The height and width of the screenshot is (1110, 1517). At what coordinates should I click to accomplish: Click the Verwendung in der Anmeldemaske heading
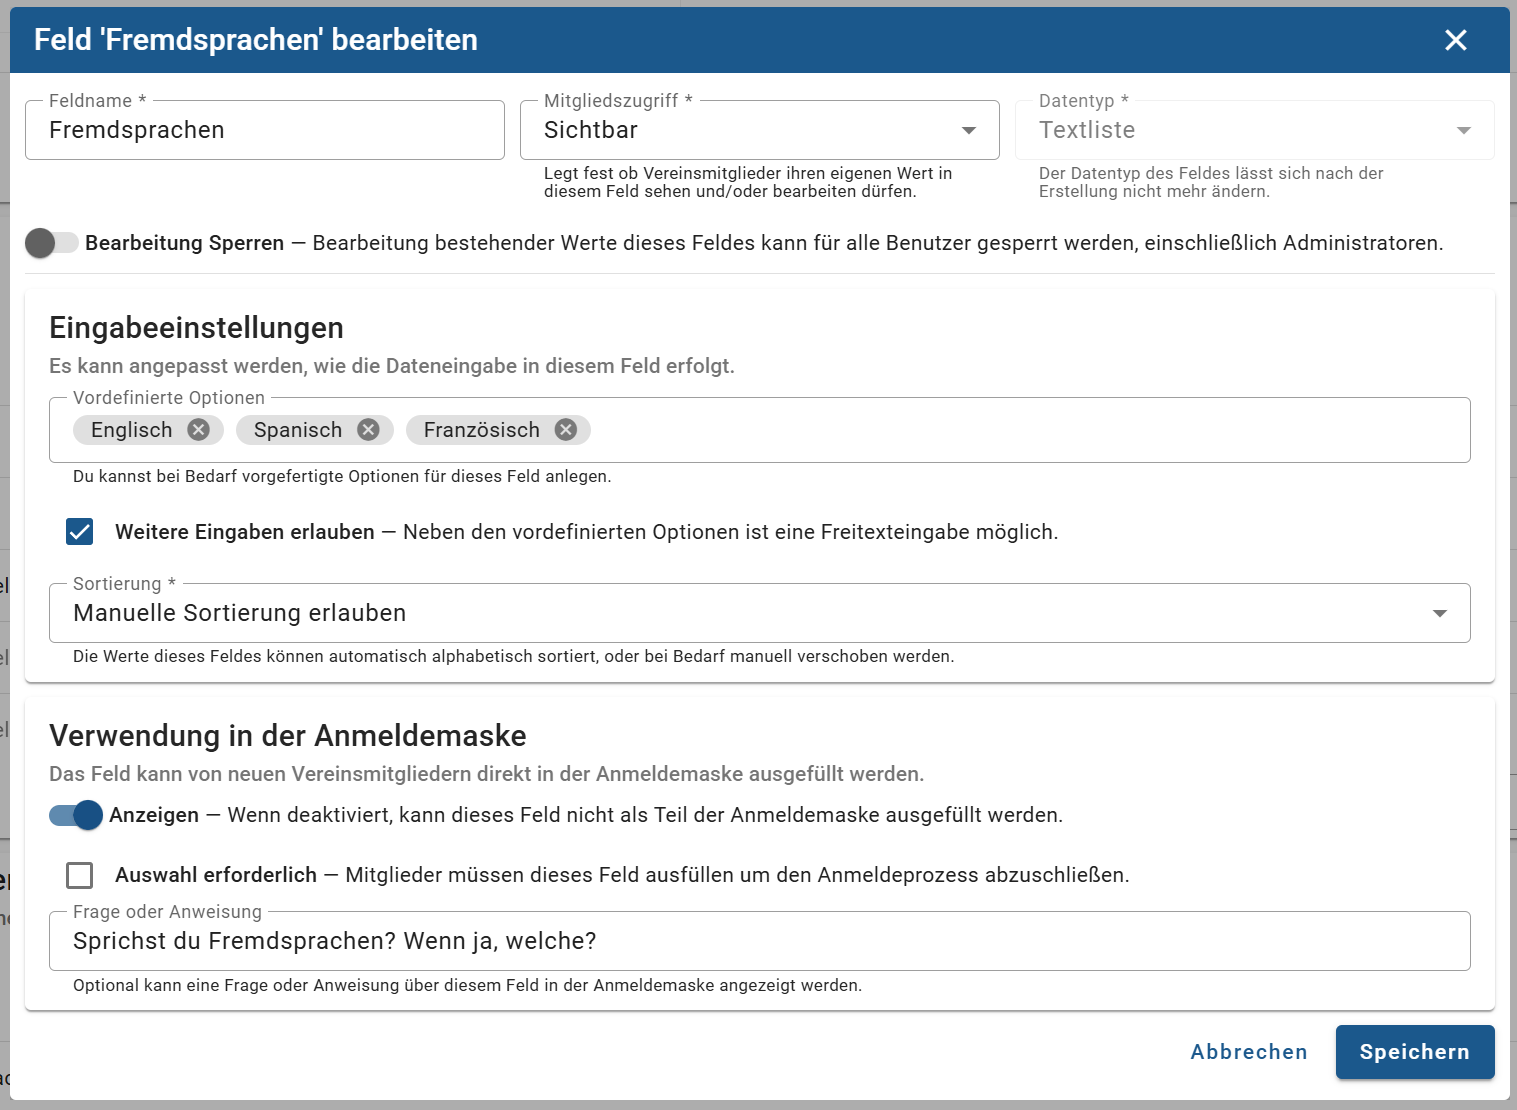288,736
